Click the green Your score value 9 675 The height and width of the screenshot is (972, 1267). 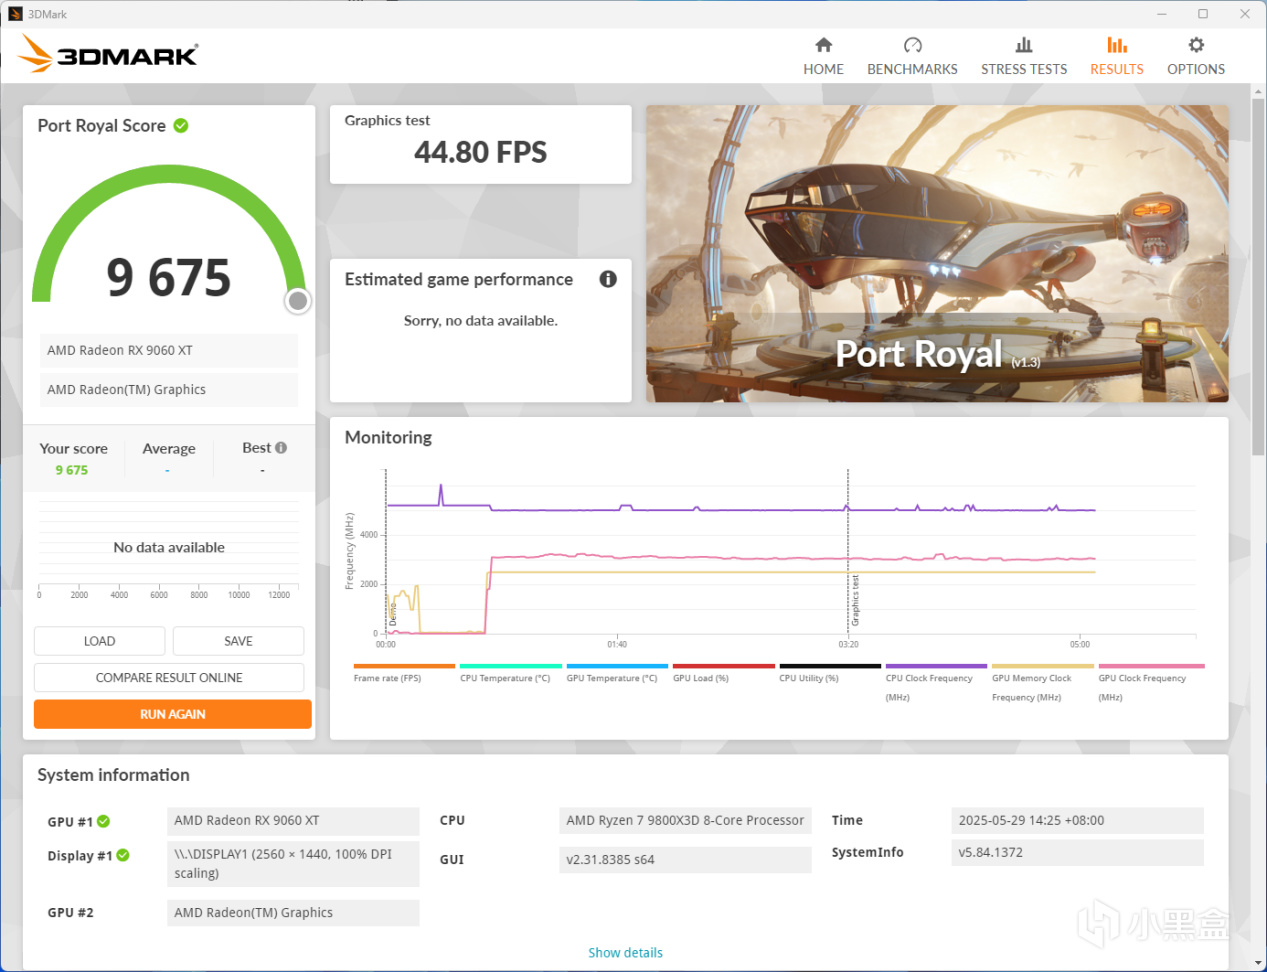click(72, 470)
